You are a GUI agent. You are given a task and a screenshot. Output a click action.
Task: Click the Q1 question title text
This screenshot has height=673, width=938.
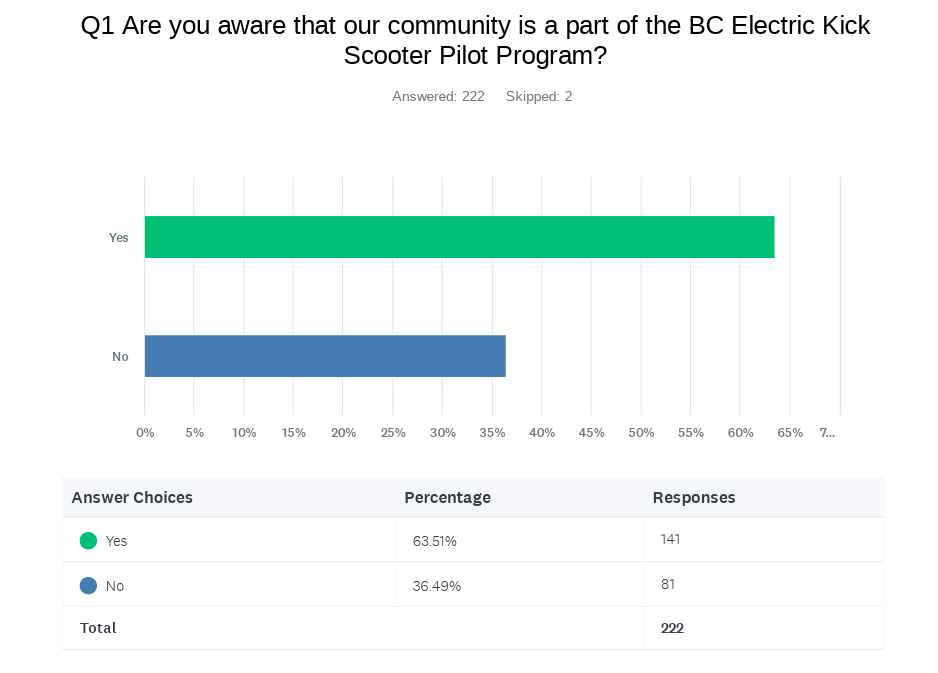point(475,40)
